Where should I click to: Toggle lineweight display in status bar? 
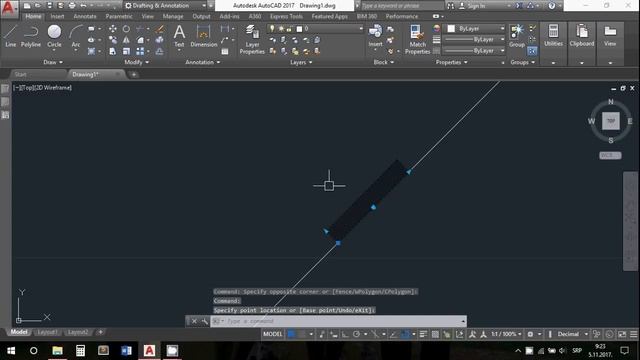[x=423, y=334]
